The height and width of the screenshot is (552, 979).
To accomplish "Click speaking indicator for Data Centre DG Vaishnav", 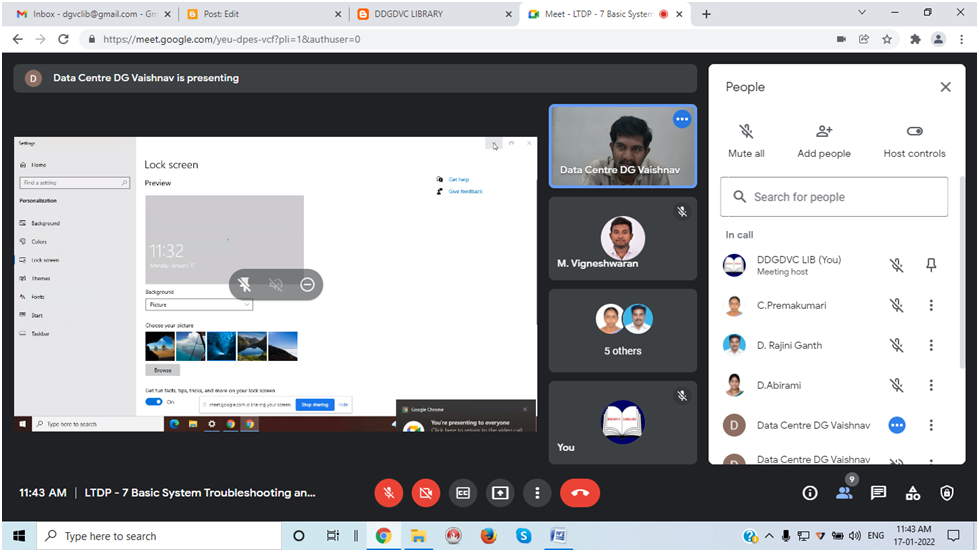I will tap(897, 425).
